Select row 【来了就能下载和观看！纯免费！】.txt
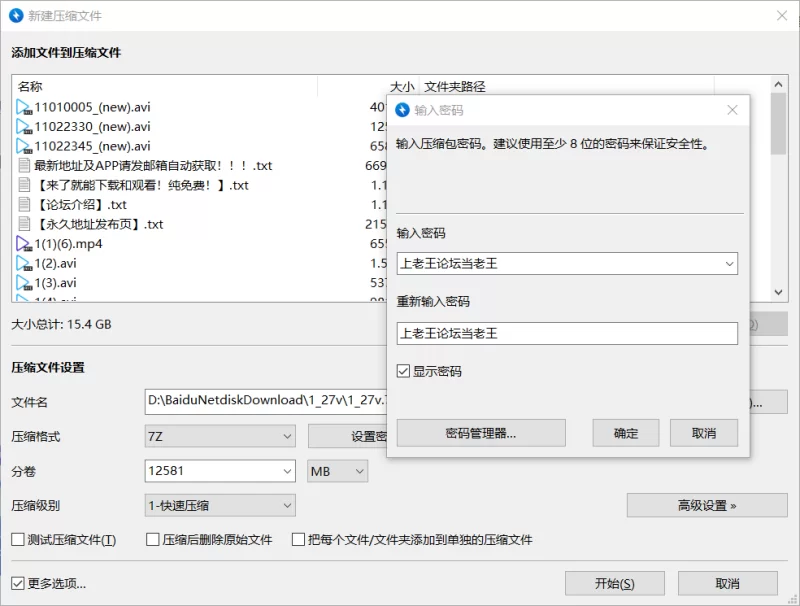Image resolution: width=800 pixels, height=606 pixels. (x=200, y=185)
